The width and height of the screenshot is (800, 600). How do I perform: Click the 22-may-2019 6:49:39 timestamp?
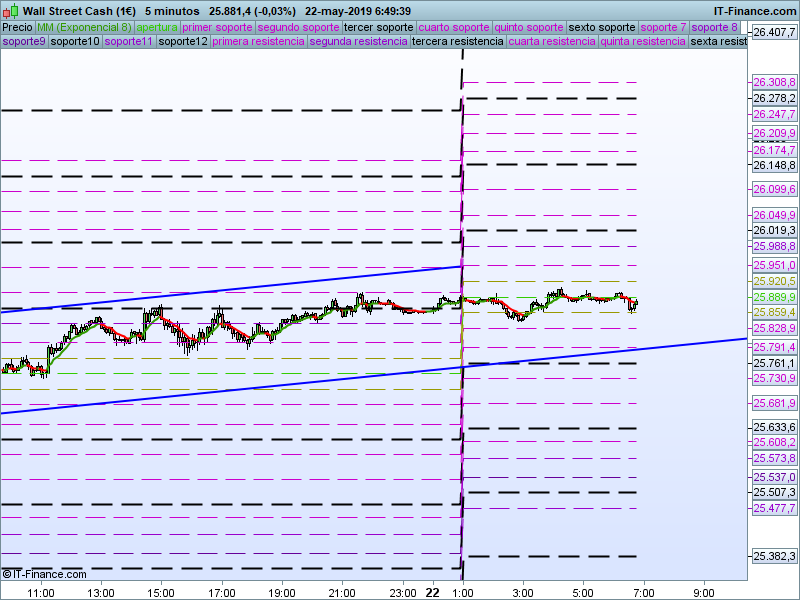point(358,11)
